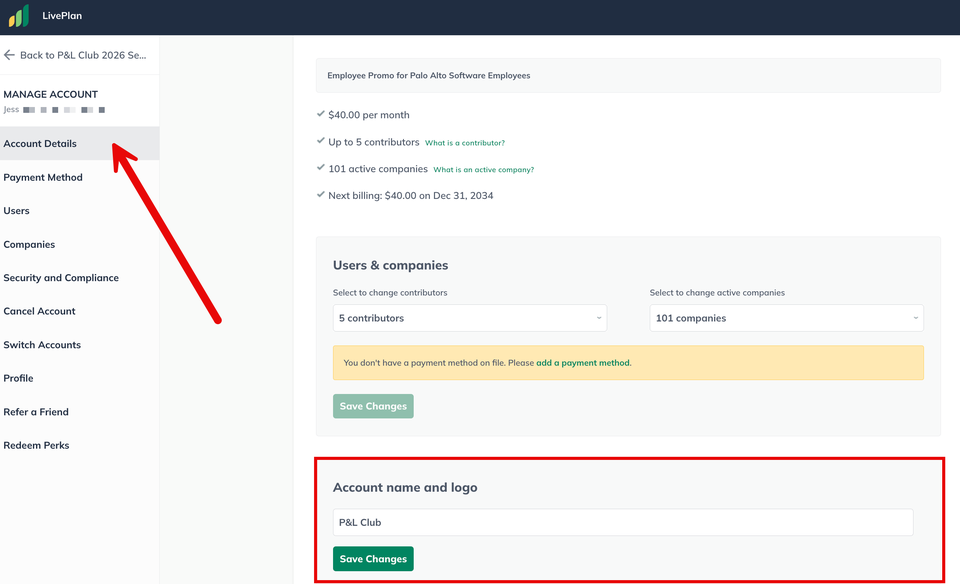Open the 5 contributors dropdown
Screen dimensions: 960x584
tap(470, 318)
